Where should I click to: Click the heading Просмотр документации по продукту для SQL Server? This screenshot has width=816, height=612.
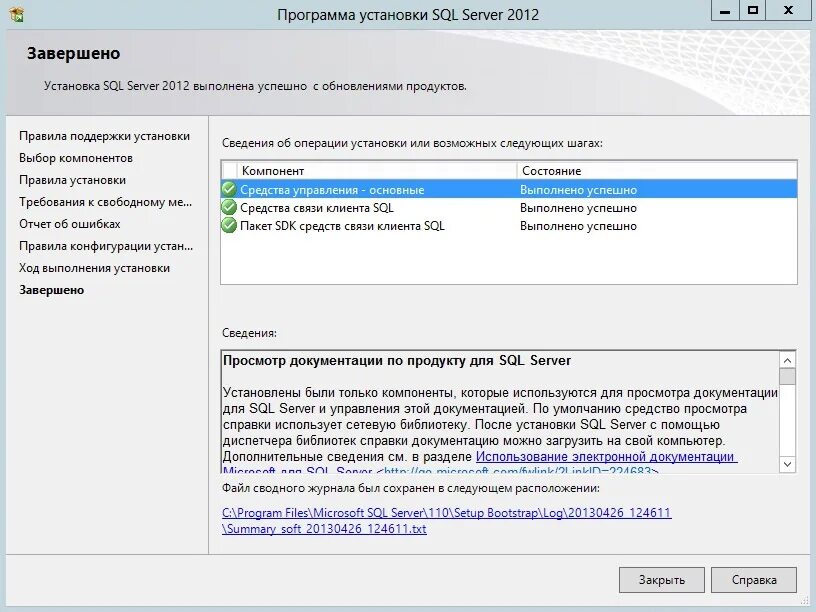[397, 361]
